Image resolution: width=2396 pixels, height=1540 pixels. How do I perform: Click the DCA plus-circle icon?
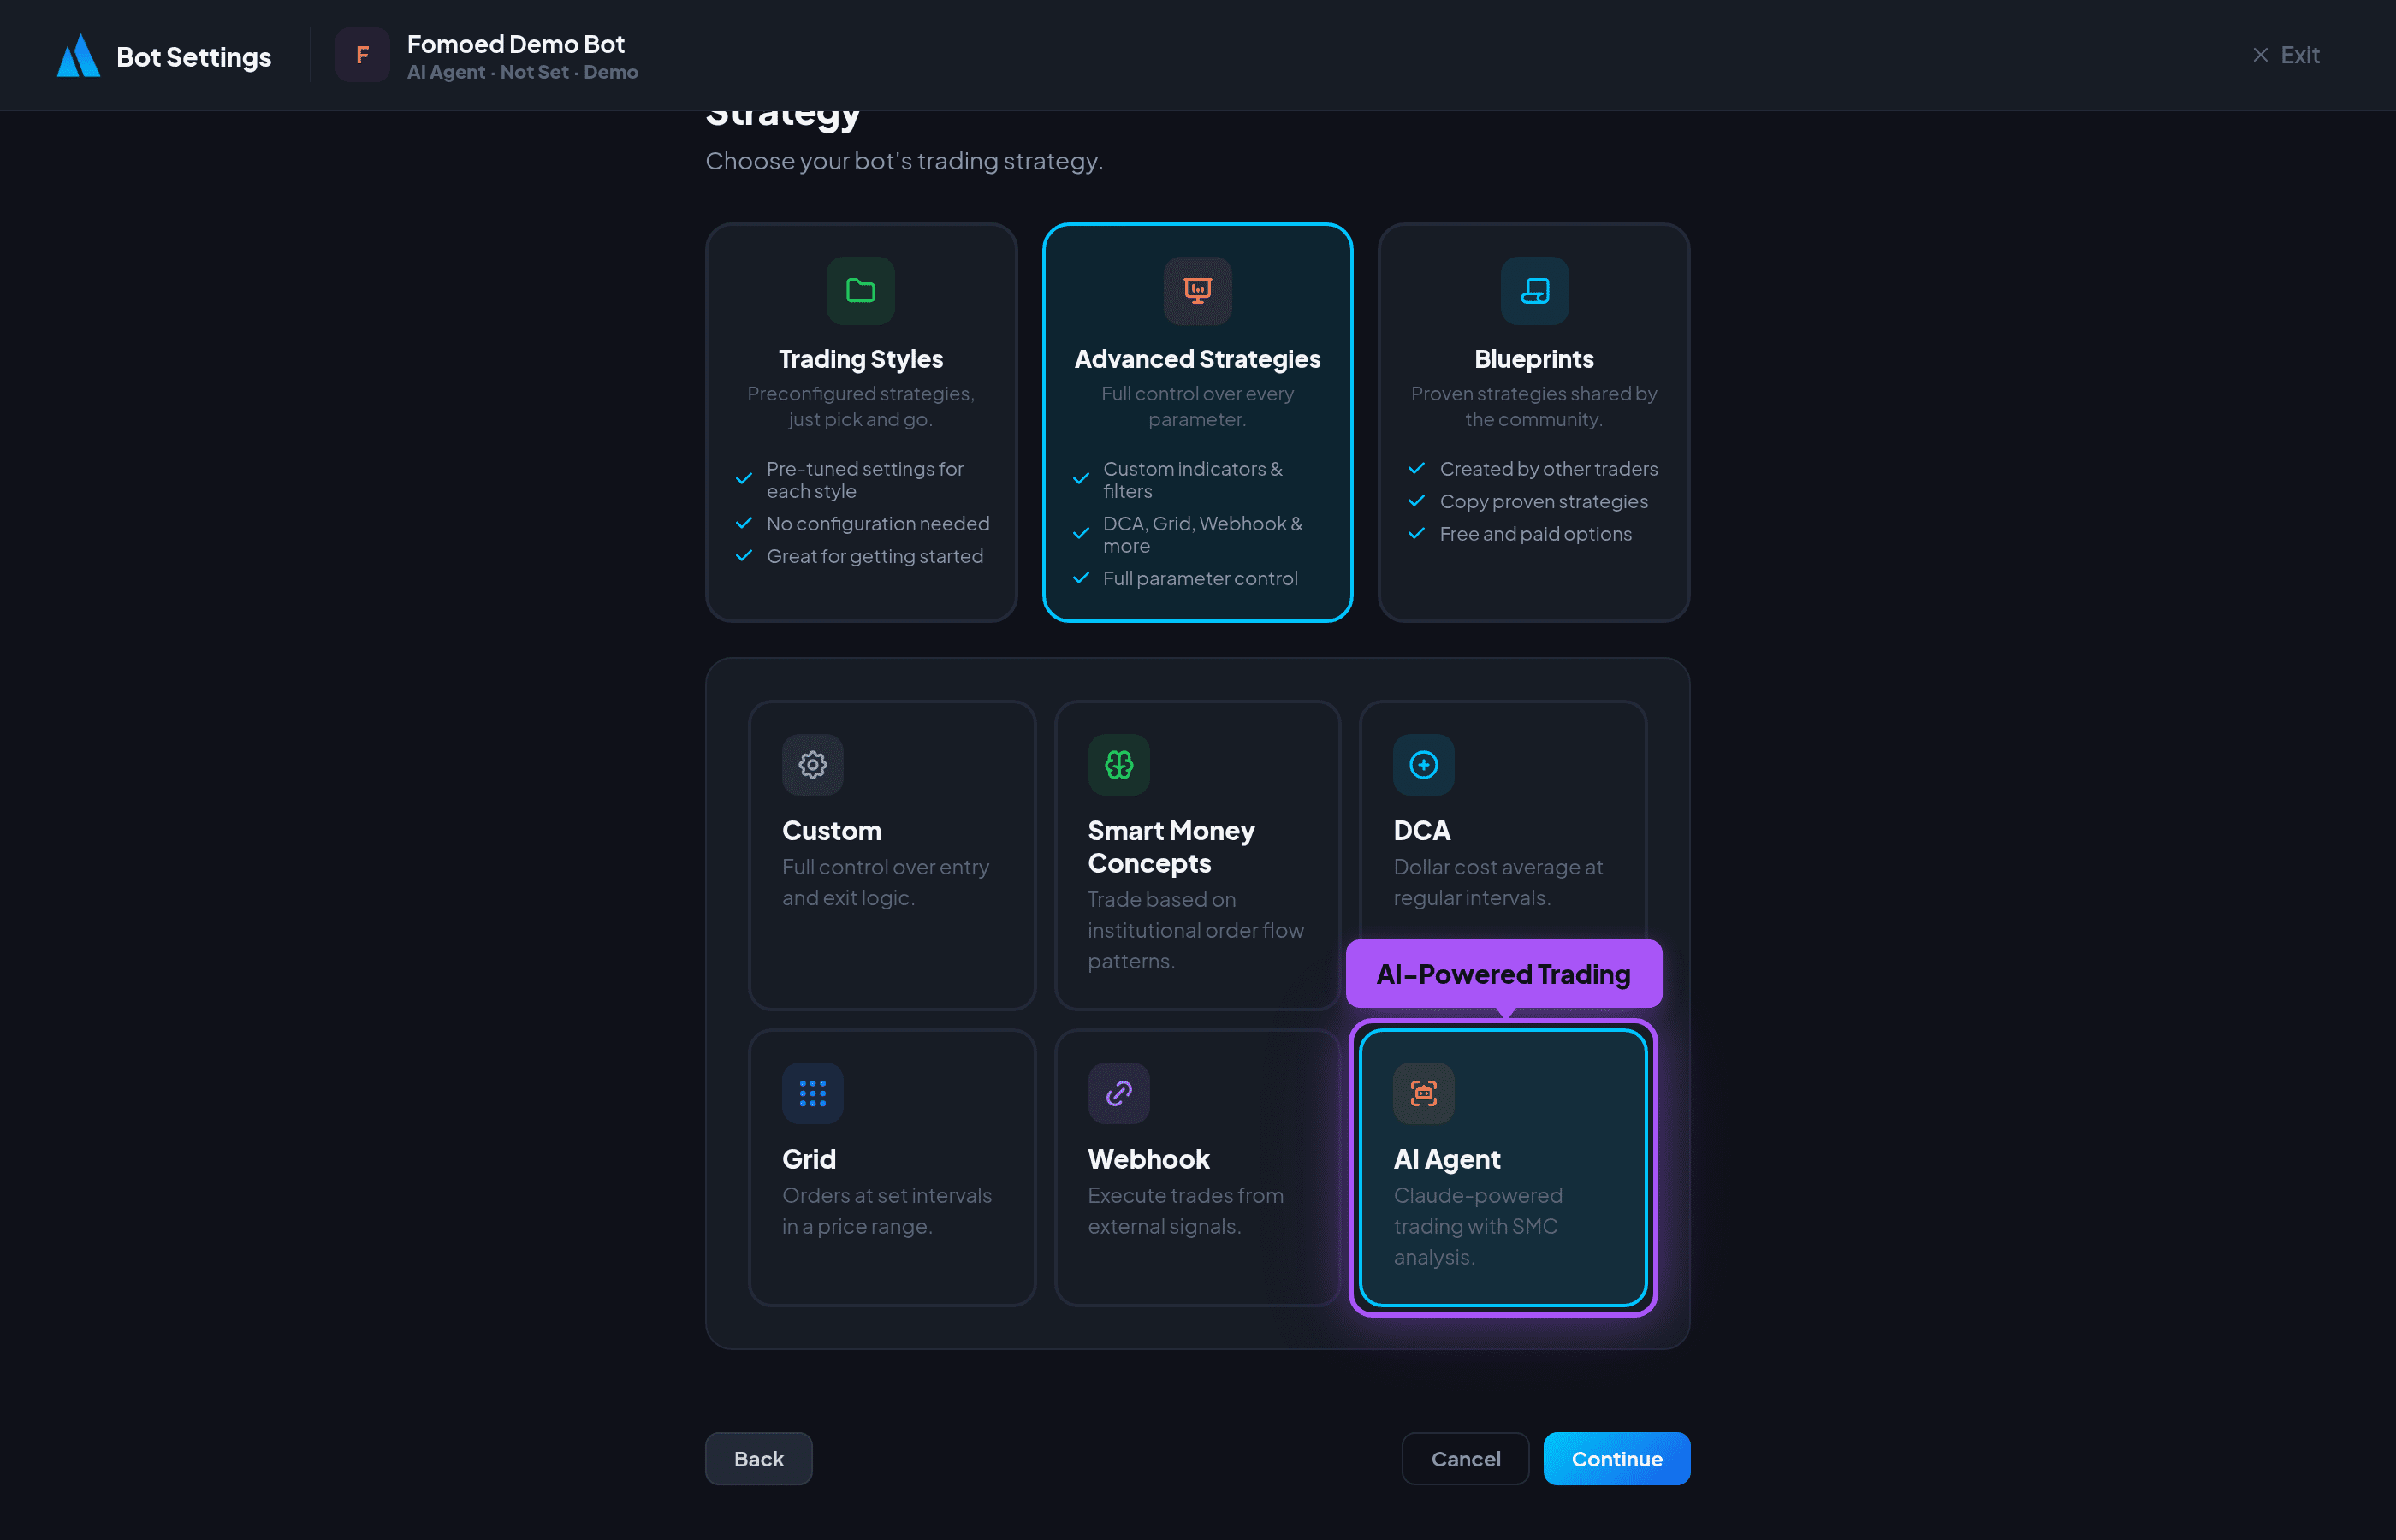point(1423,765)
